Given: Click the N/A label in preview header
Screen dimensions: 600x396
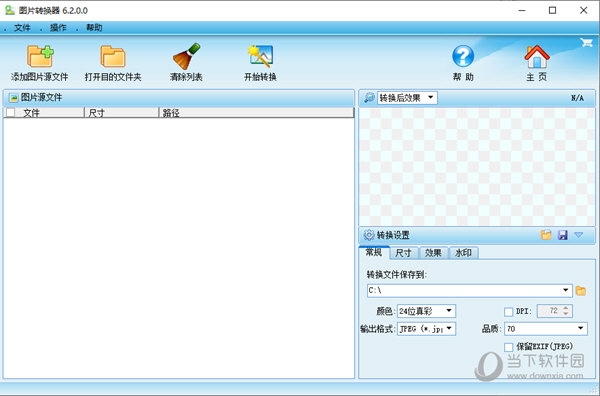Looking at the screenshot, I should (577, 98).
